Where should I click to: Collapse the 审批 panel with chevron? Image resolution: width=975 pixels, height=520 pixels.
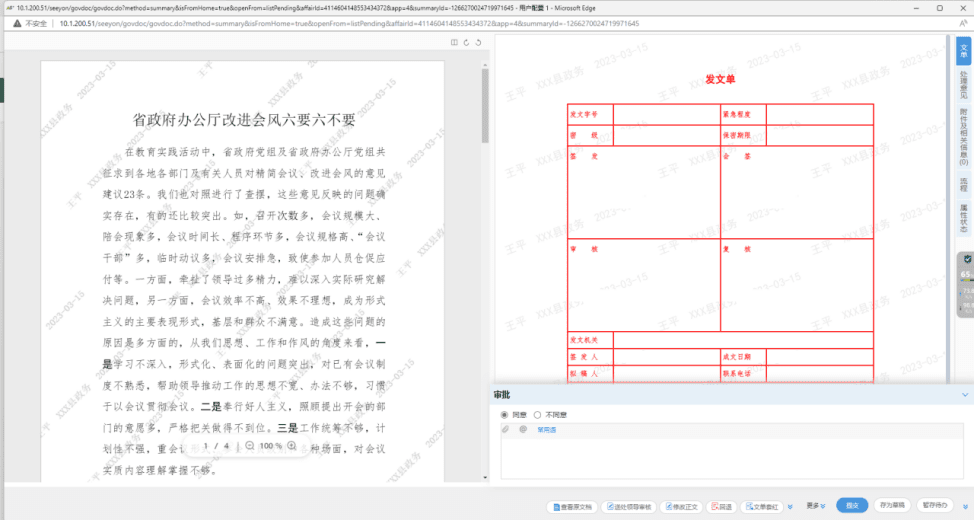click(x=965, y=395)
